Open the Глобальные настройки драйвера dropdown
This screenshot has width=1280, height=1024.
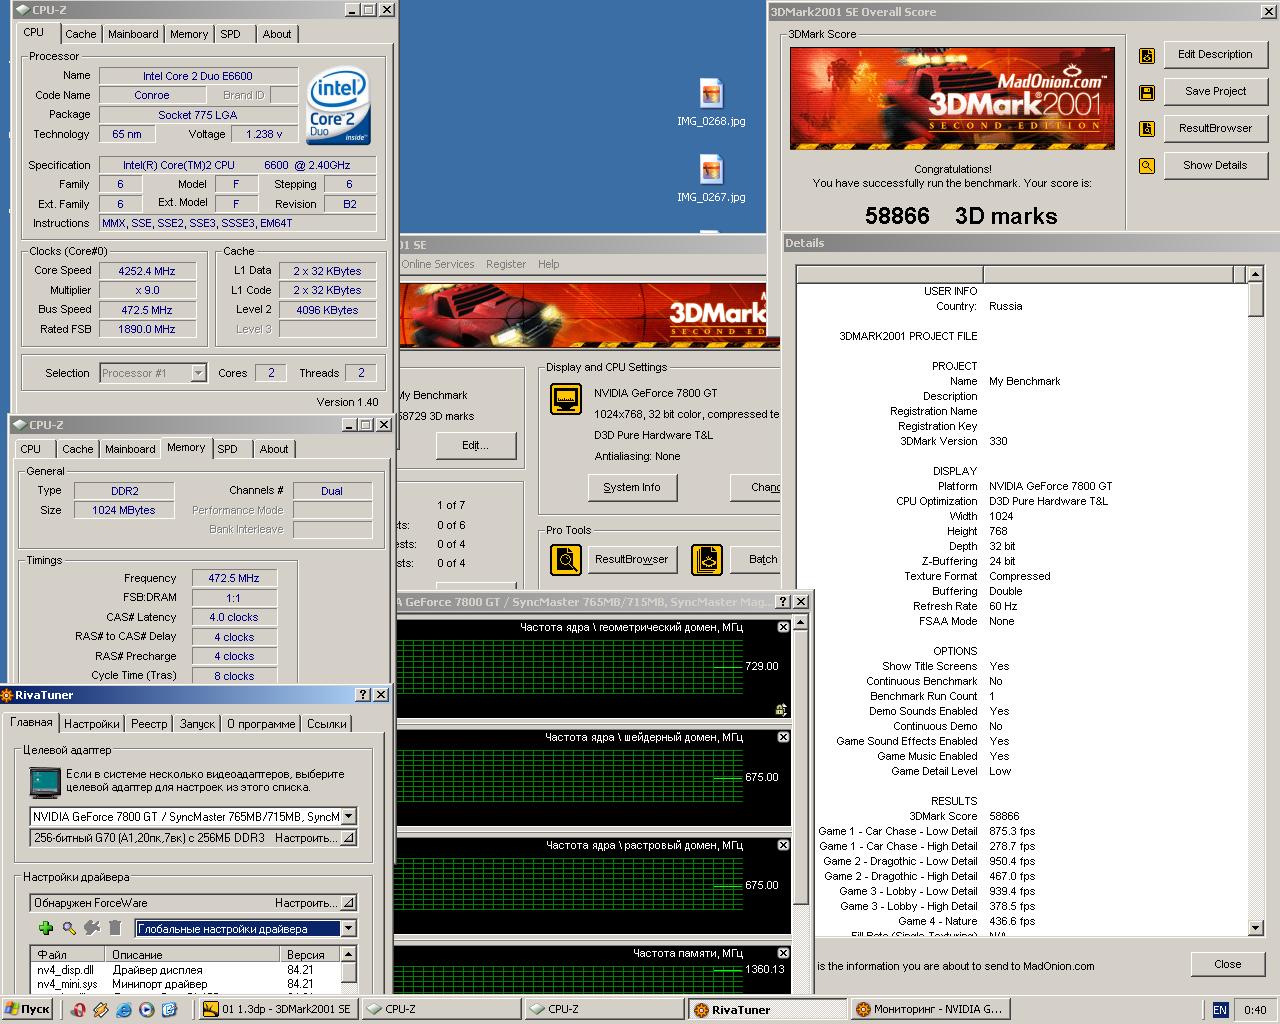(x=348, y=928)
